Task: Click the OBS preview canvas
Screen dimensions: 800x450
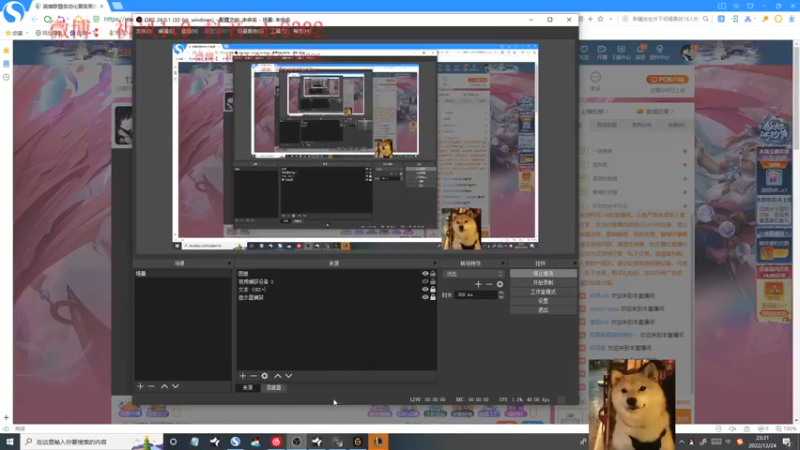Action: pos(356,146)
